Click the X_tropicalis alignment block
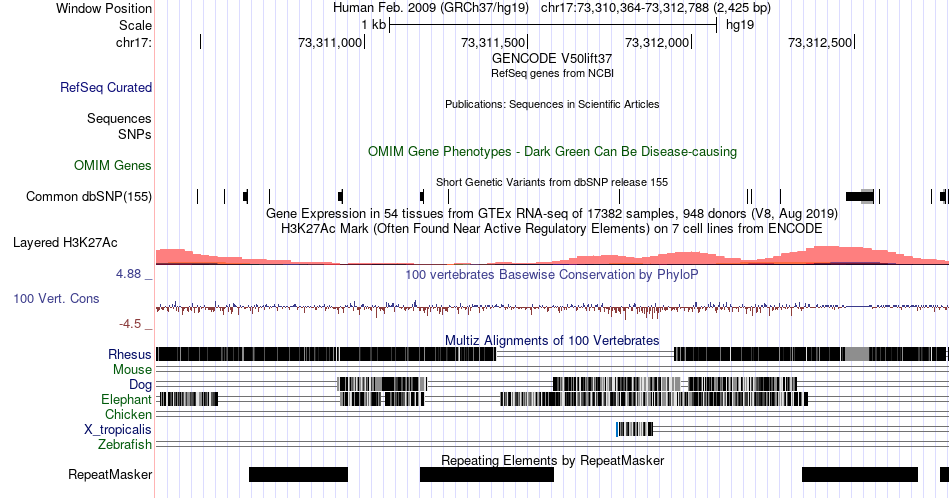This screenshot has width=950, height=498. 634,430
